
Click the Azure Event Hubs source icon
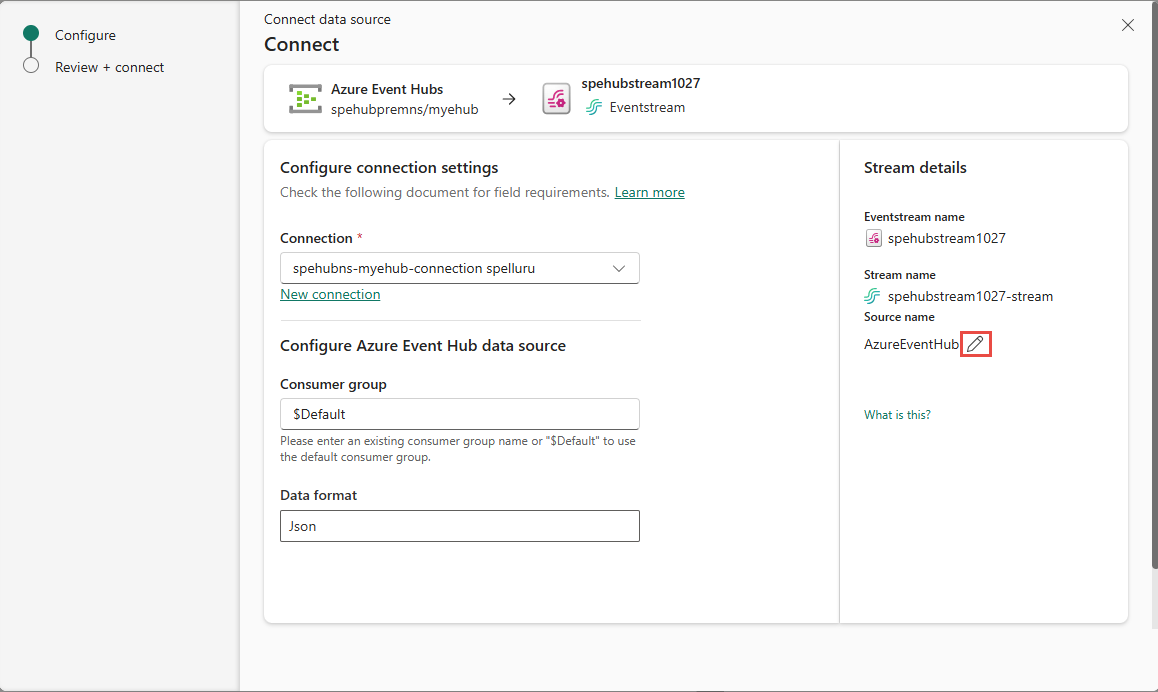tap(305, 99)
